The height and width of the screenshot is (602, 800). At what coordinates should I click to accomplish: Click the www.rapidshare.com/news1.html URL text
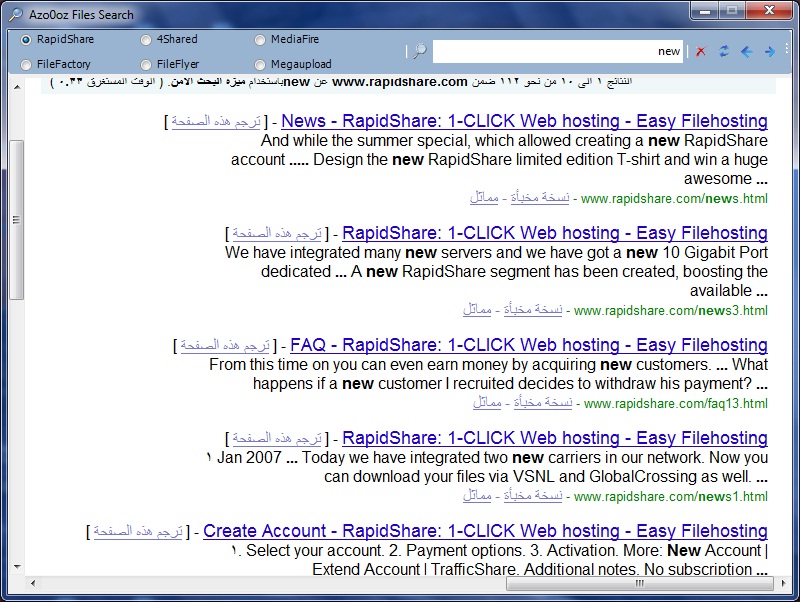point(670,496)
